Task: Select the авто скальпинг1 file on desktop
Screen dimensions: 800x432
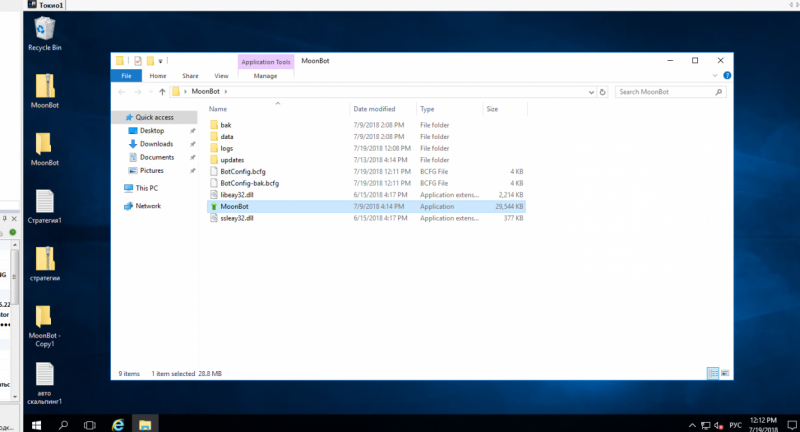Action: click(x=44, y=384)
